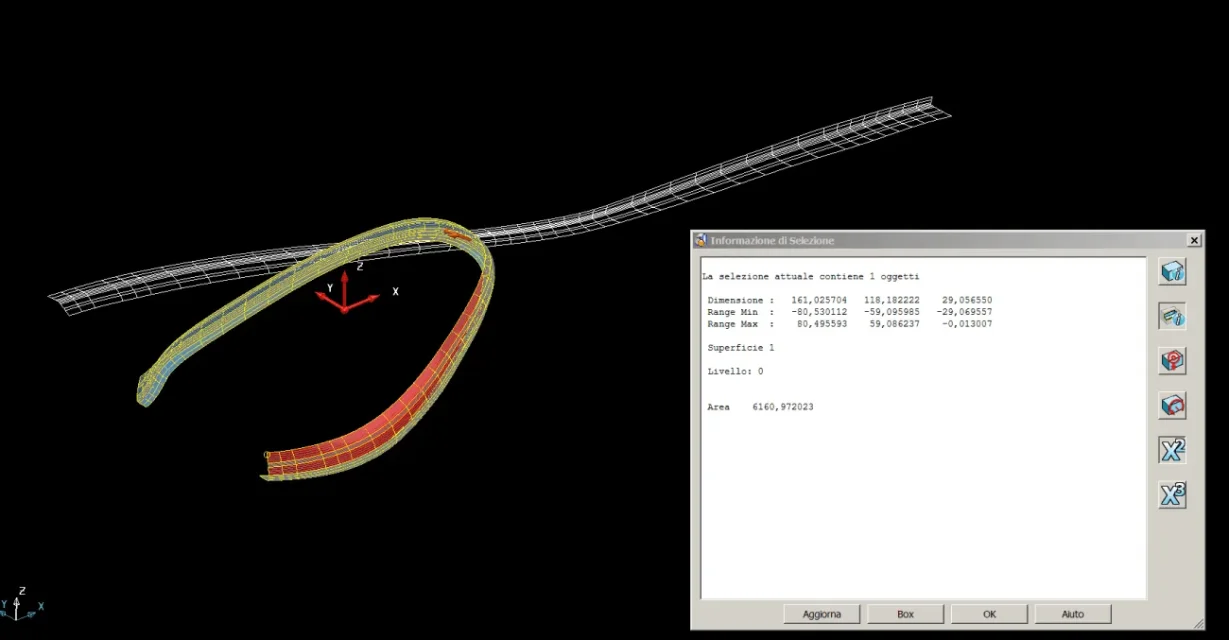Viewport: 1229px width, 640px height.
Task: Click the fourth icon with red arc on cube
Action: [x=1172, y=405]
